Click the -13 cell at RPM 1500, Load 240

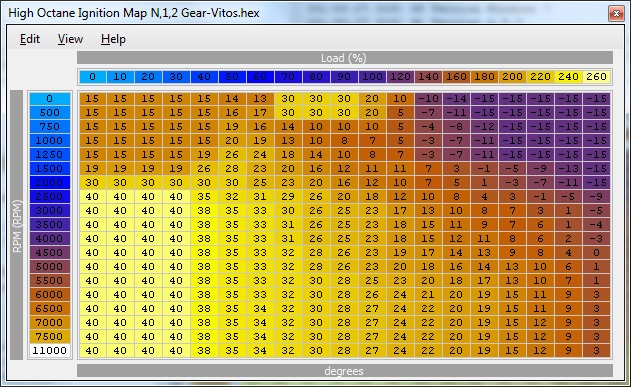tap(568, 169)
